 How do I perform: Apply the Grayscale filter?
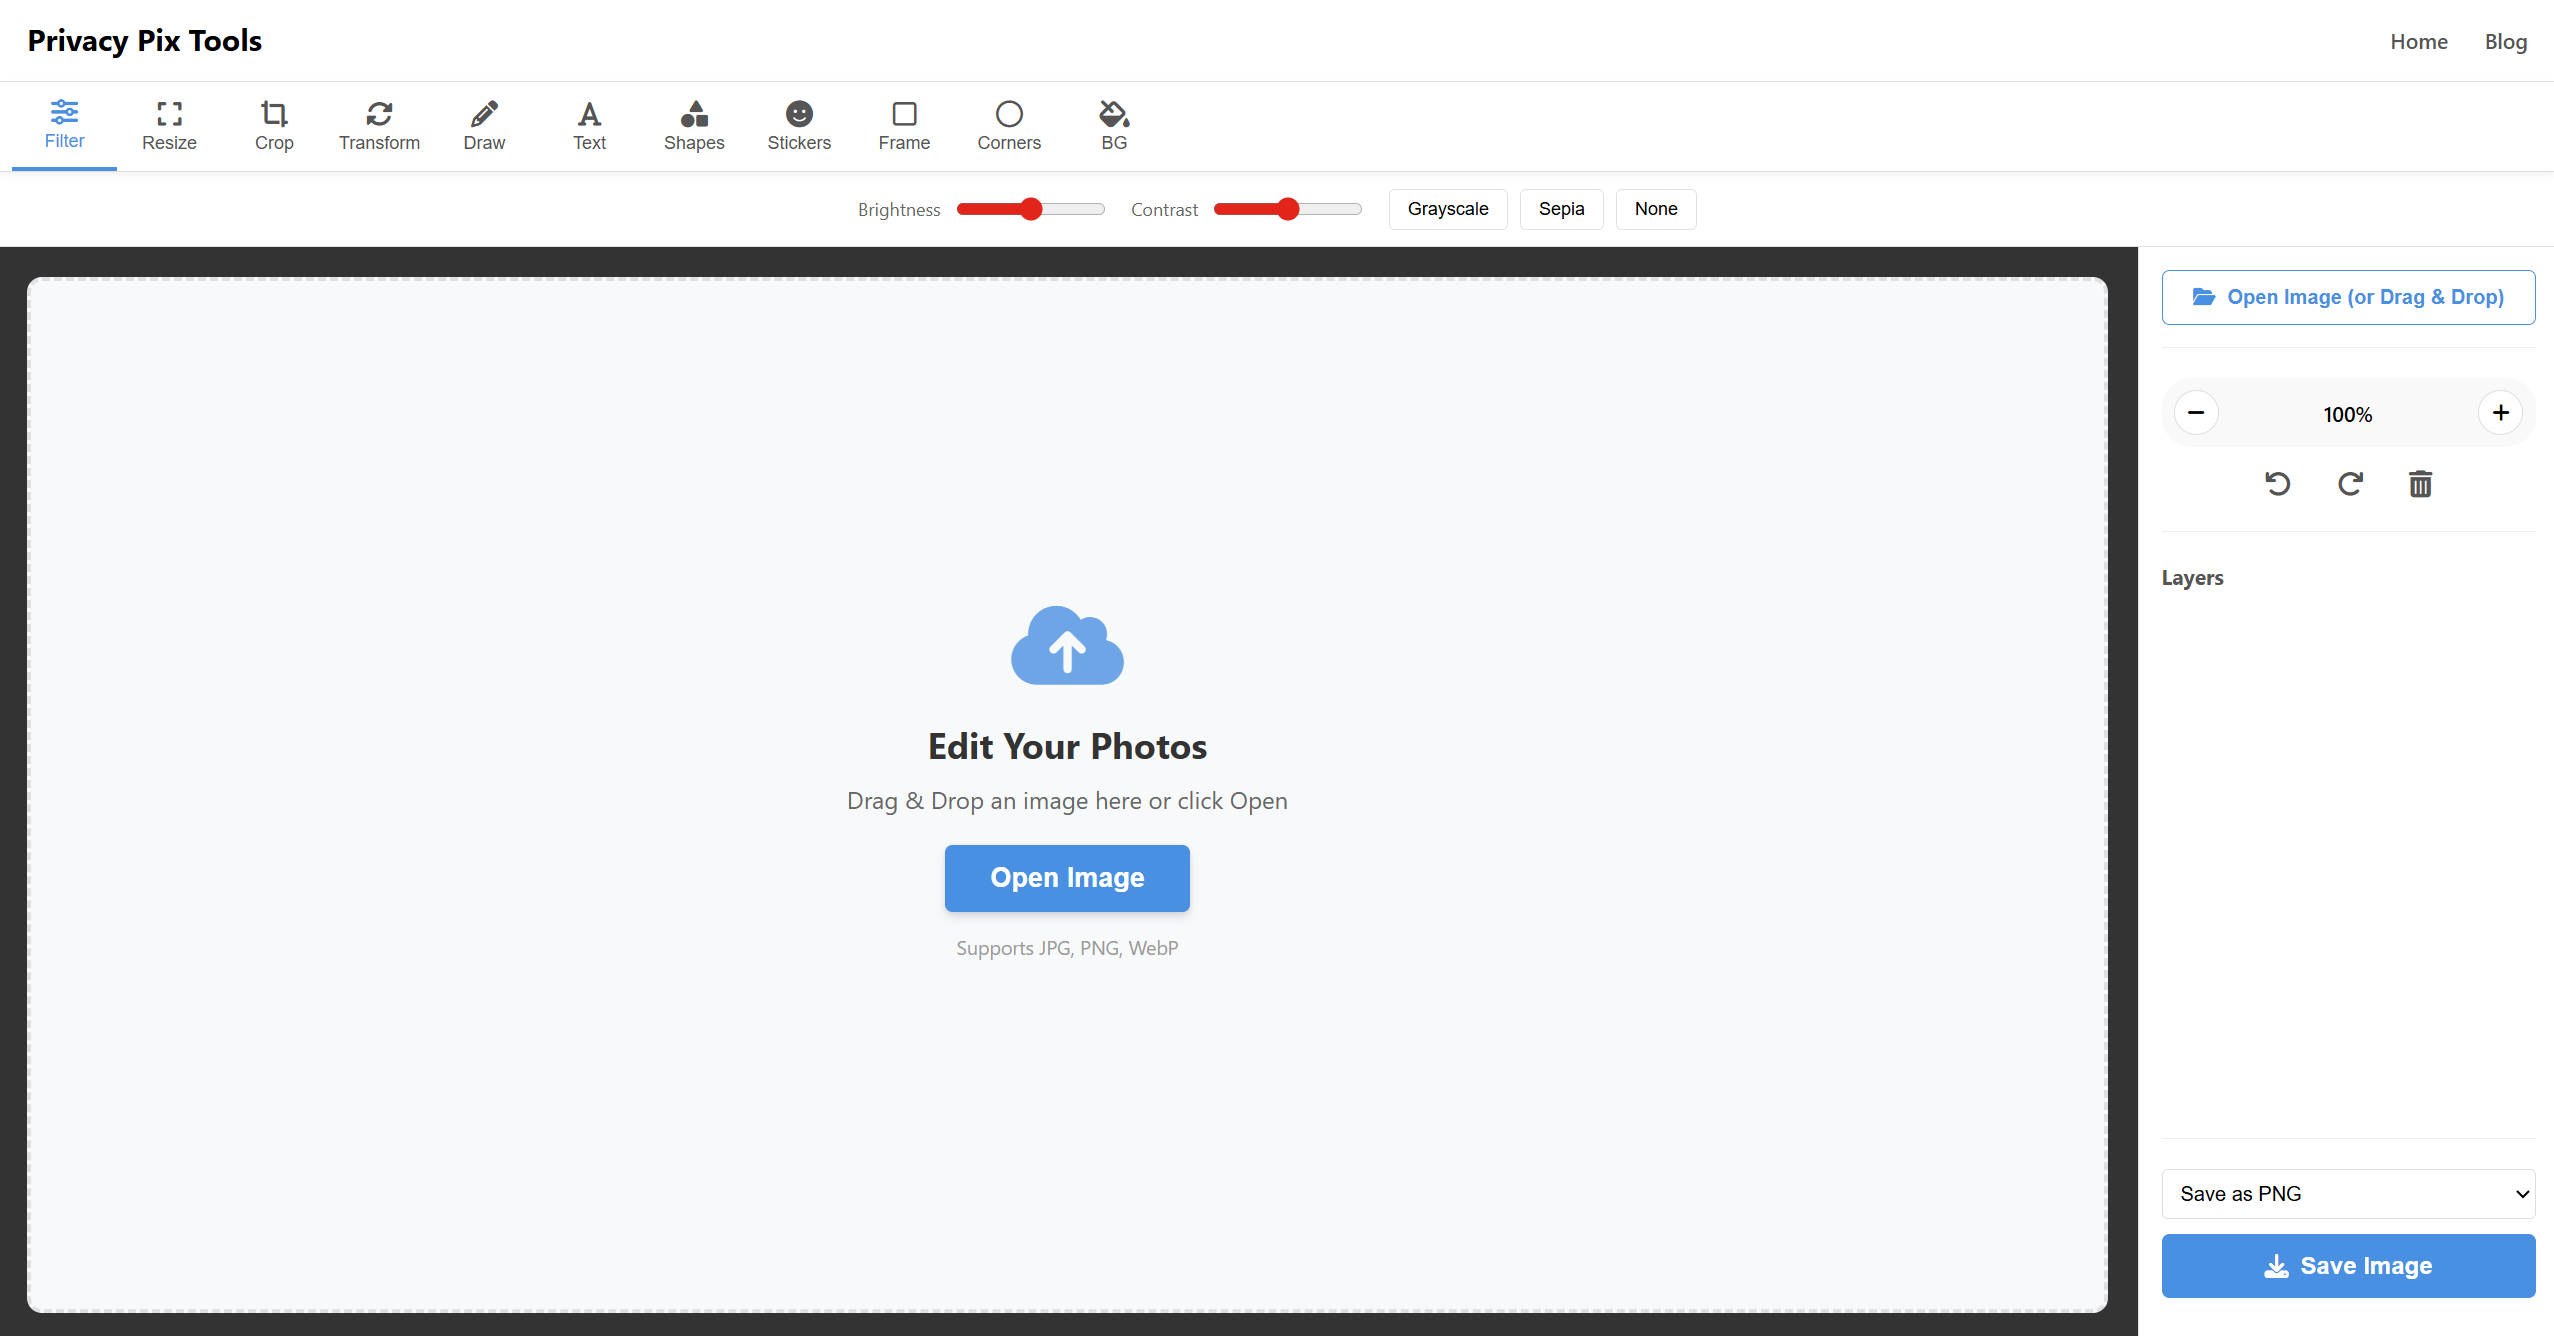tap(1447, 209)
